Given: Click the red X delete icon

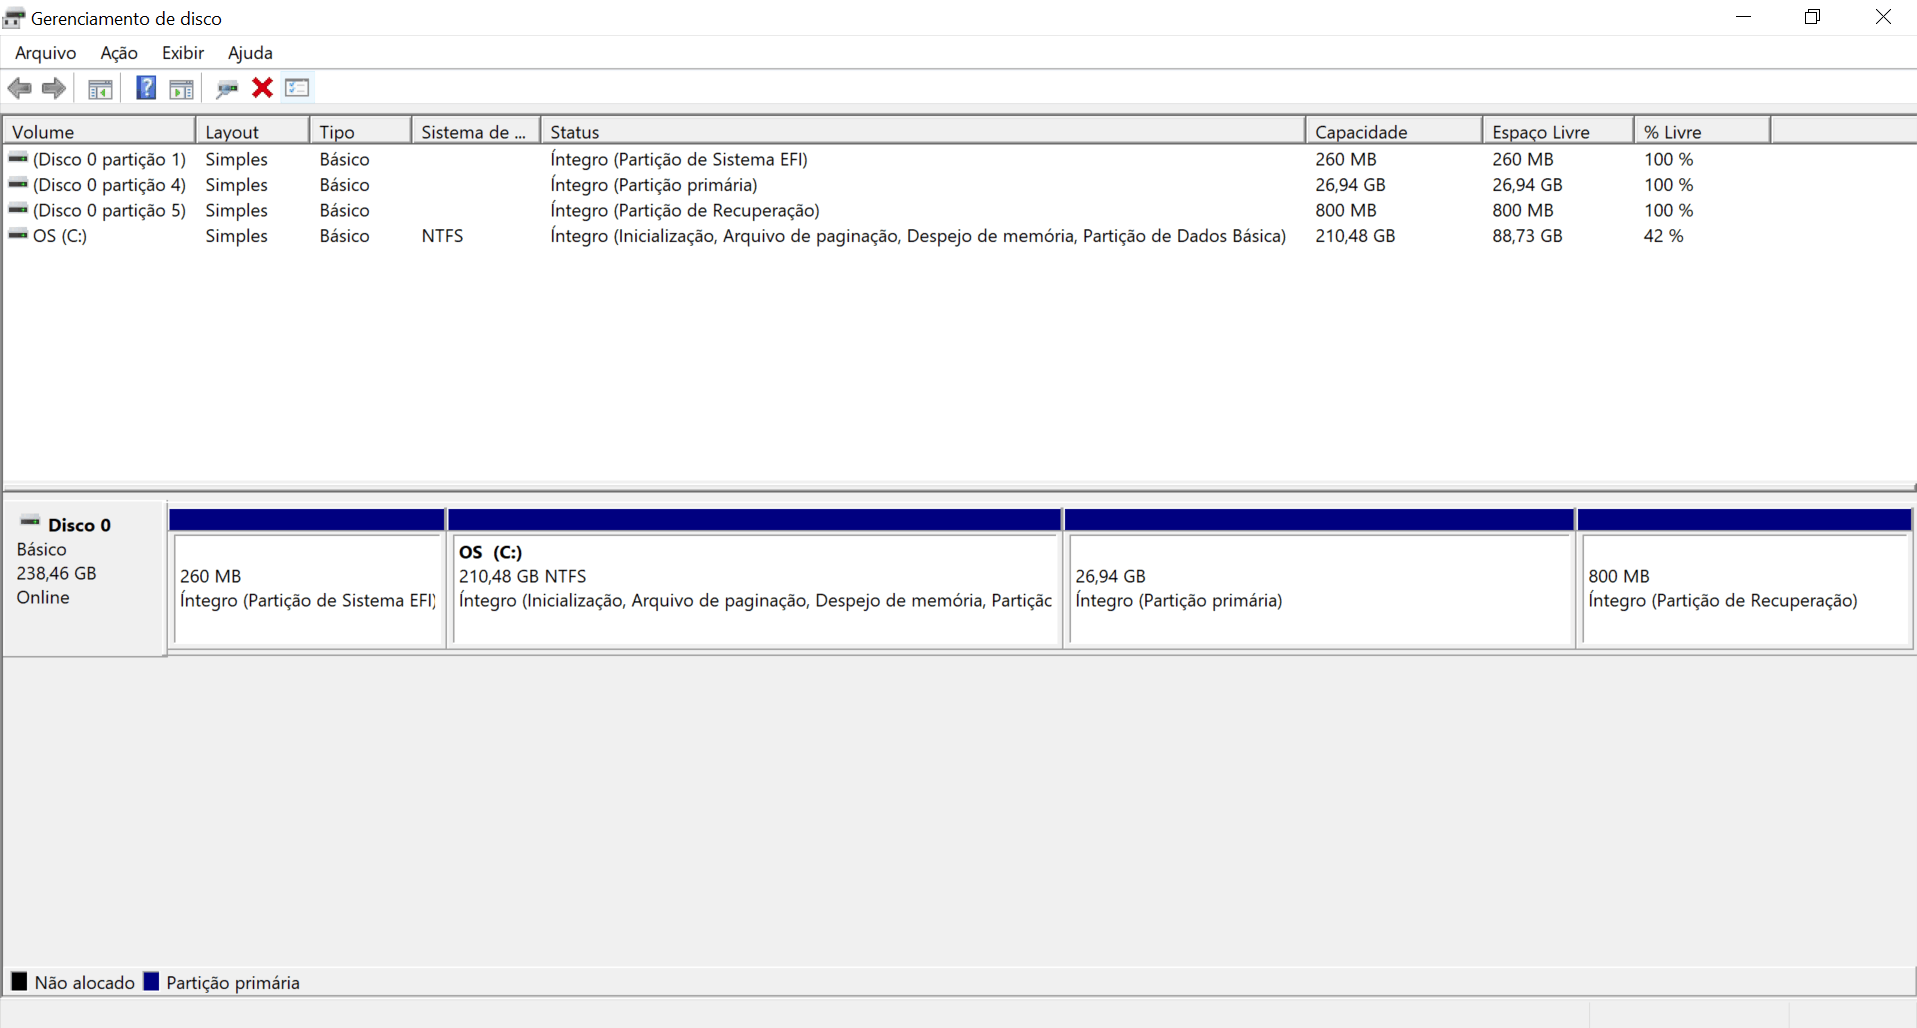Looking at the screenshot, I should pyautogui.click(x=262, y=88).
